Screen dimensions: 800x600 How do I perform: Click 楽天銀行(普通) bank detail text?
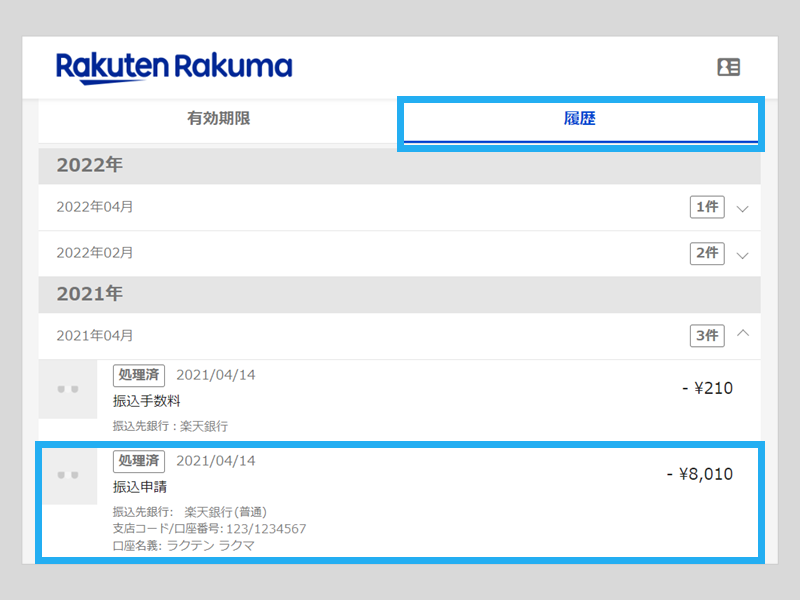226,512
